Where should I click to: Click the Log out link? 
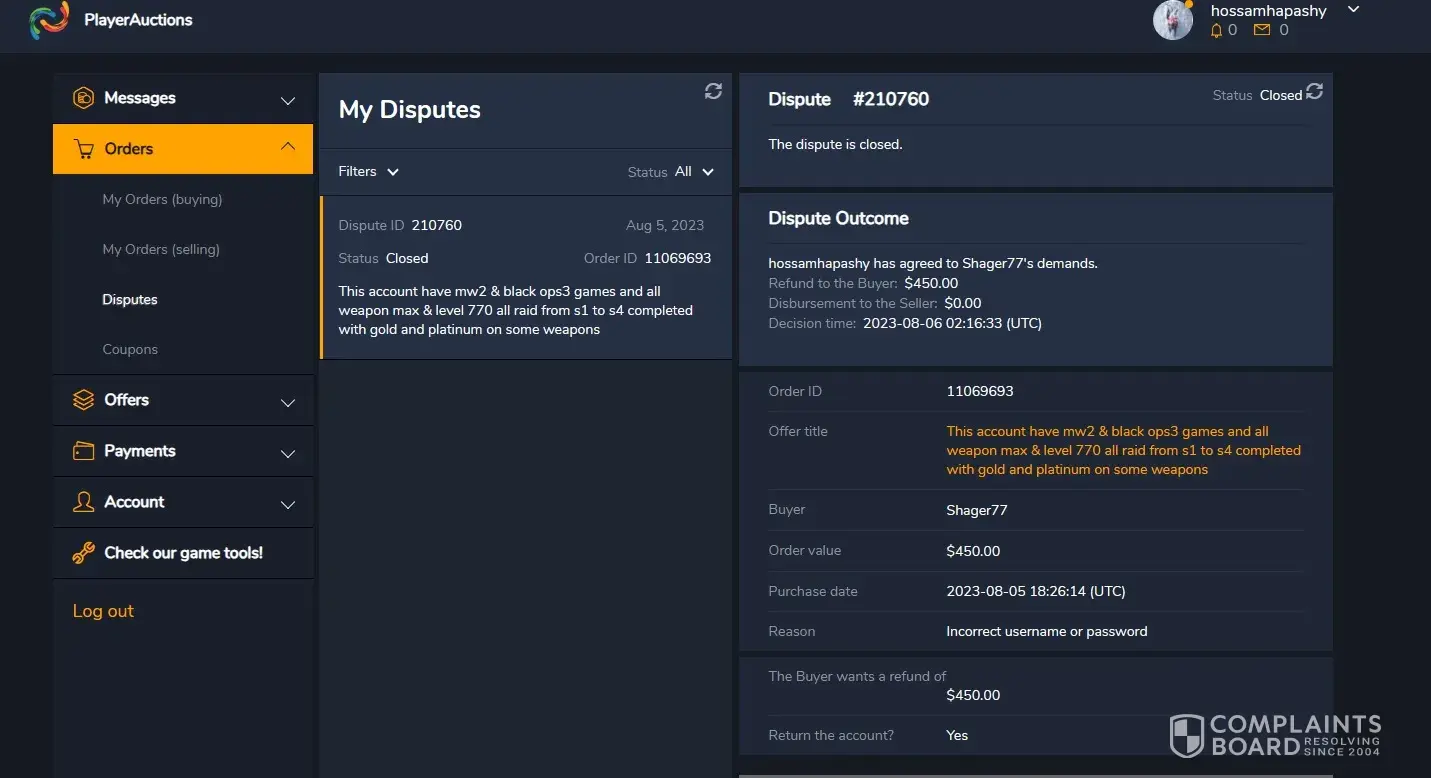click(103, 611)
